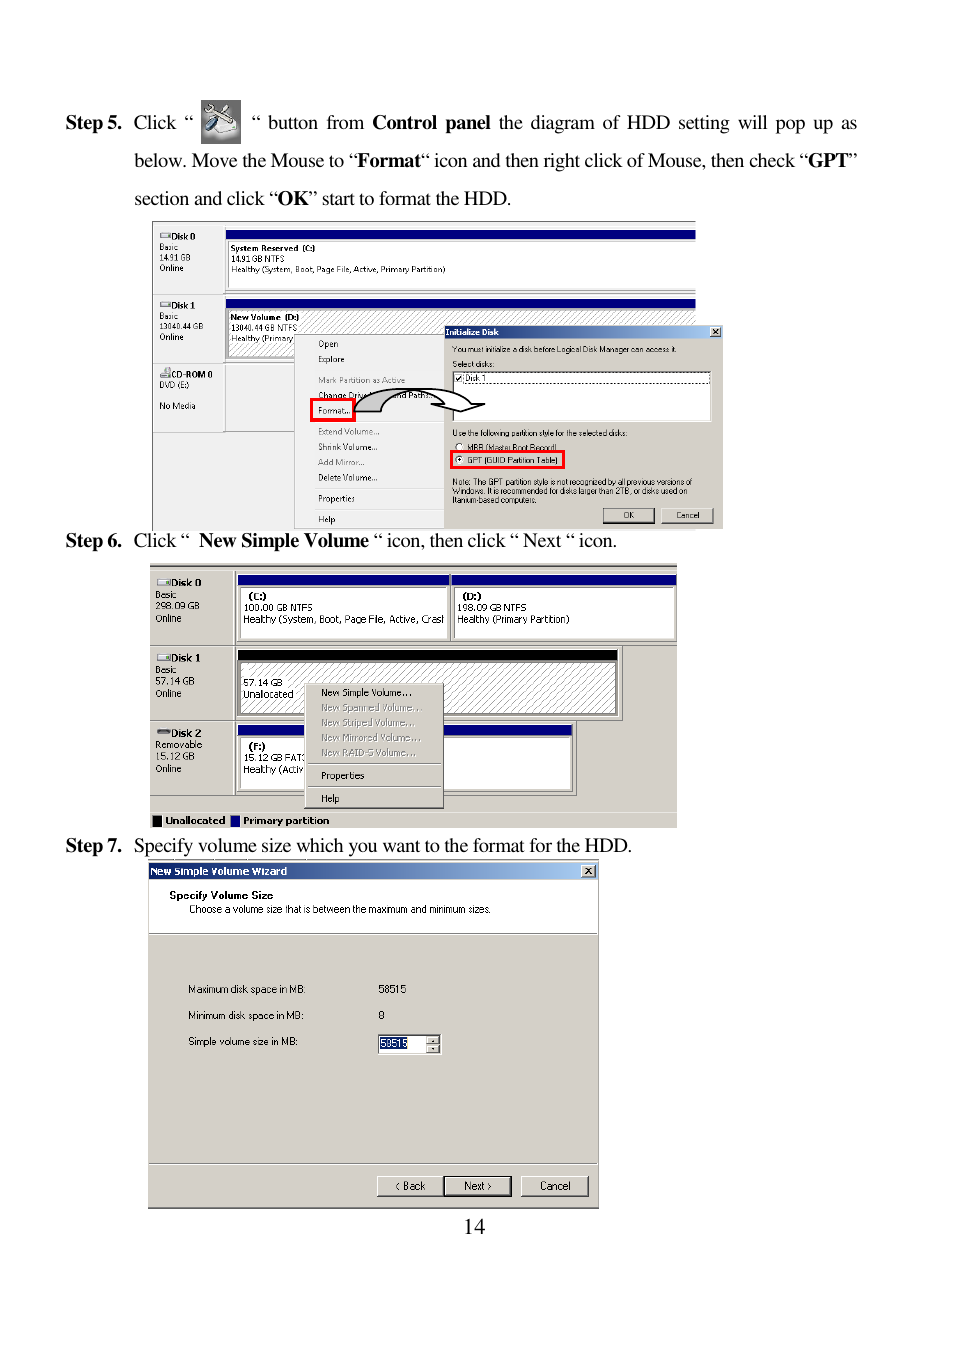The image size is (954, 1352).
Task: Click the CD-ROM 0 drive icon
Action: tap(165, 373)
